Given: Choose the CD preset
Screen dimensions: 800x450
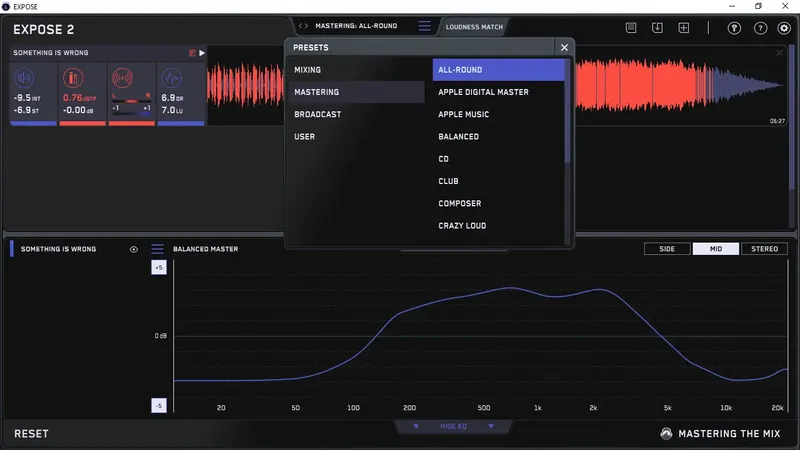Looking at the screenshot, I should coord(498,159).
